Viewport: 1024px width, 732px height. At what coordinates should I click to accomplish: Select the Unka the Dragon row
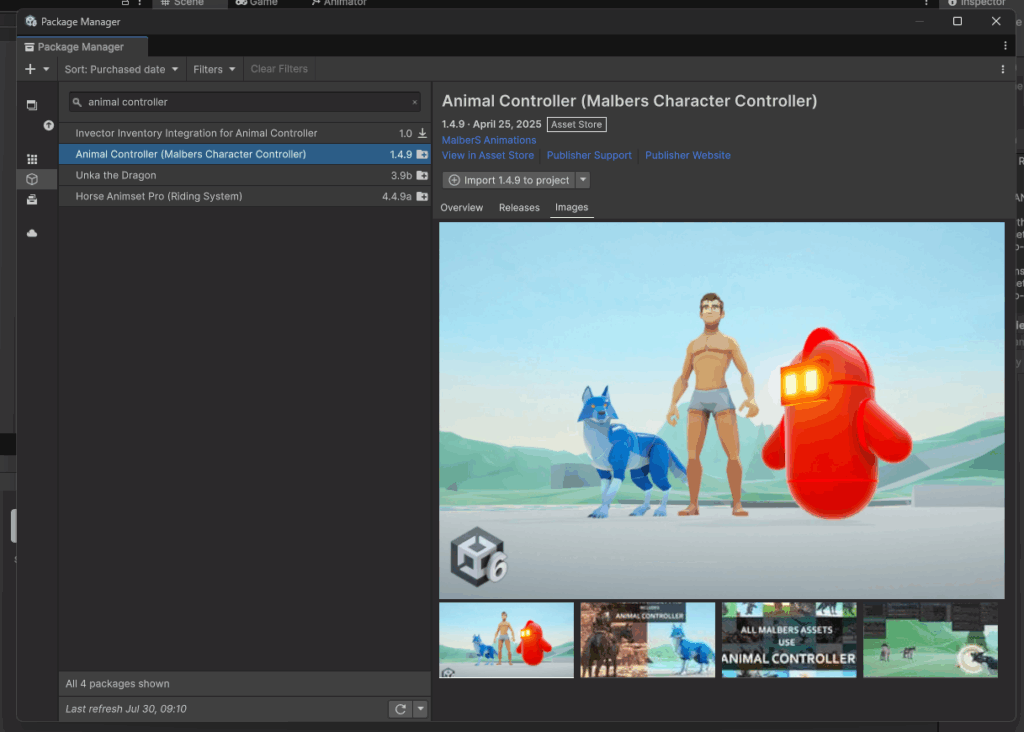pos(245,175)
